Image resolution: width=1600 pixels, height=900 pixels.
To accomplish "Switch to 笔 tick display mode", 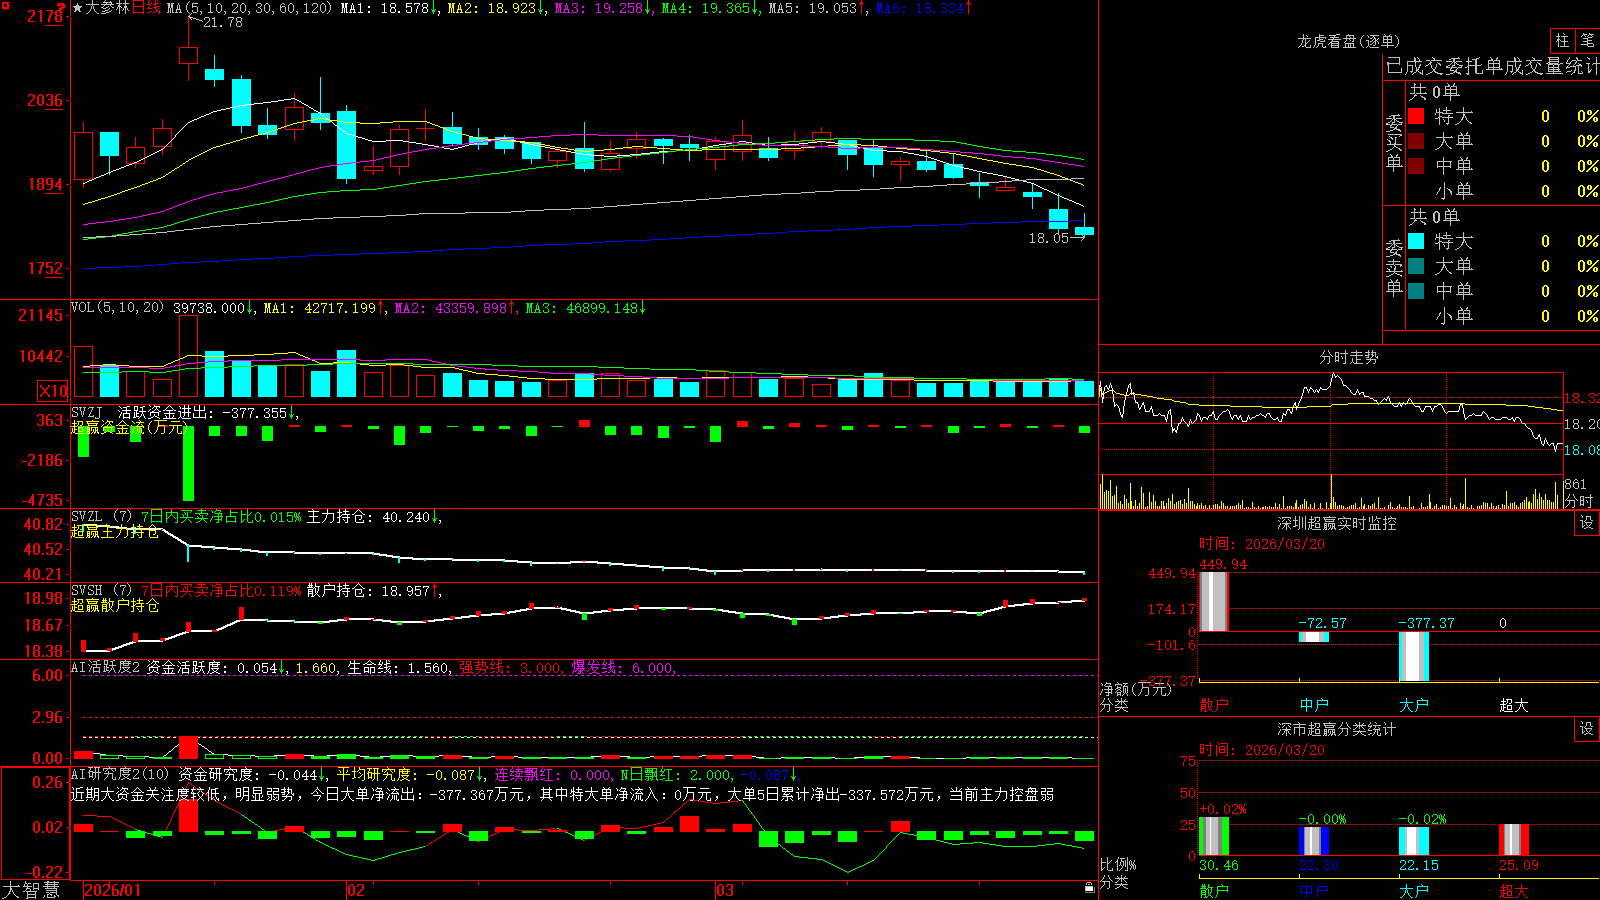I will coord(1587,40).
